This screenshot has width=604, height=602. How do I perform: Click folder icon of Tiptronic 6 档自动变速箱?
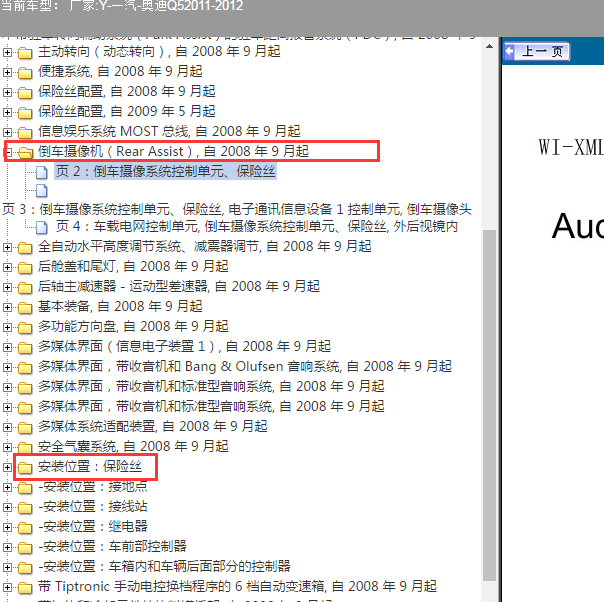tap(25, 588)
